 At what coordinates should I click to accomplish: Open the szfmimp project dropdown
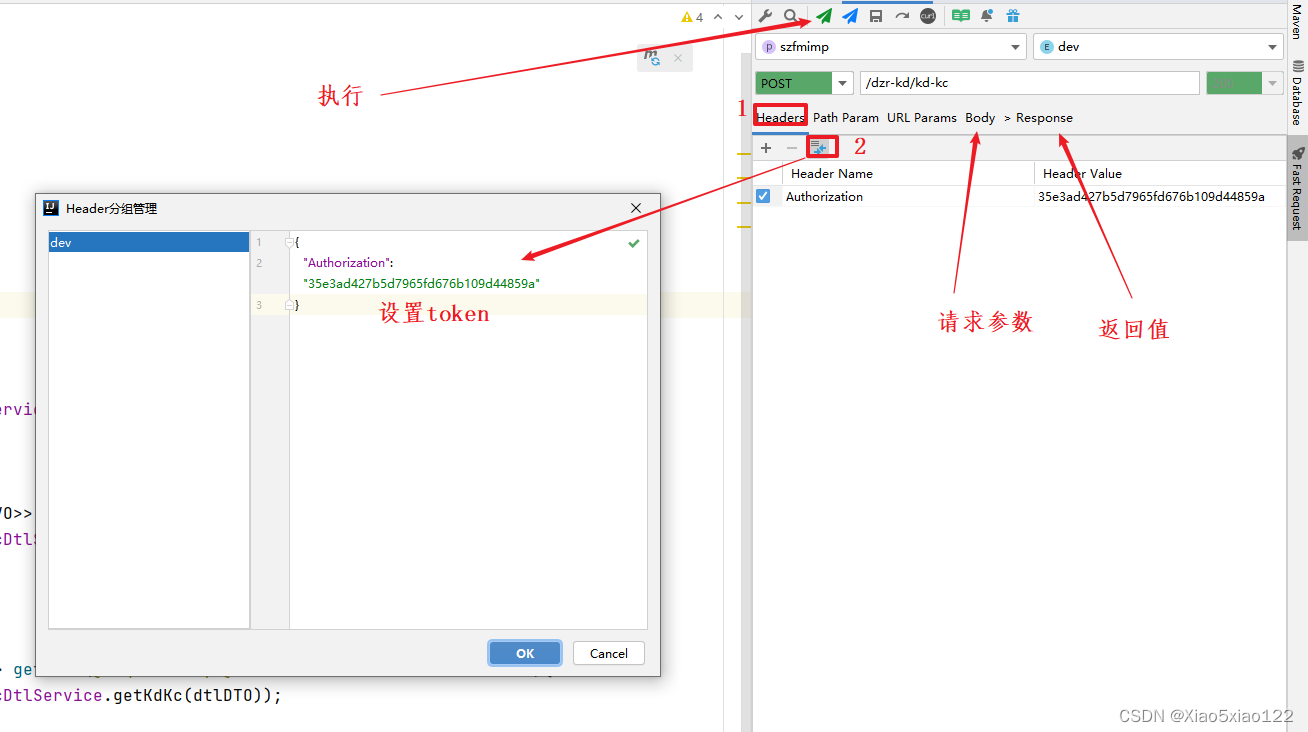pyautogui.click(x=890, y=46)
